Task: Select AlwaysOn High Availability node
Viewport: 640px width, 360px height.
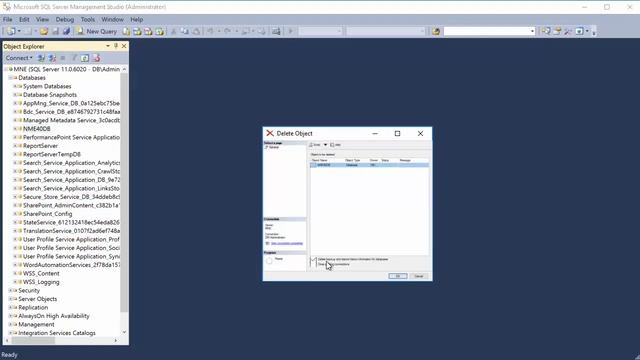Action: [54, 316]
